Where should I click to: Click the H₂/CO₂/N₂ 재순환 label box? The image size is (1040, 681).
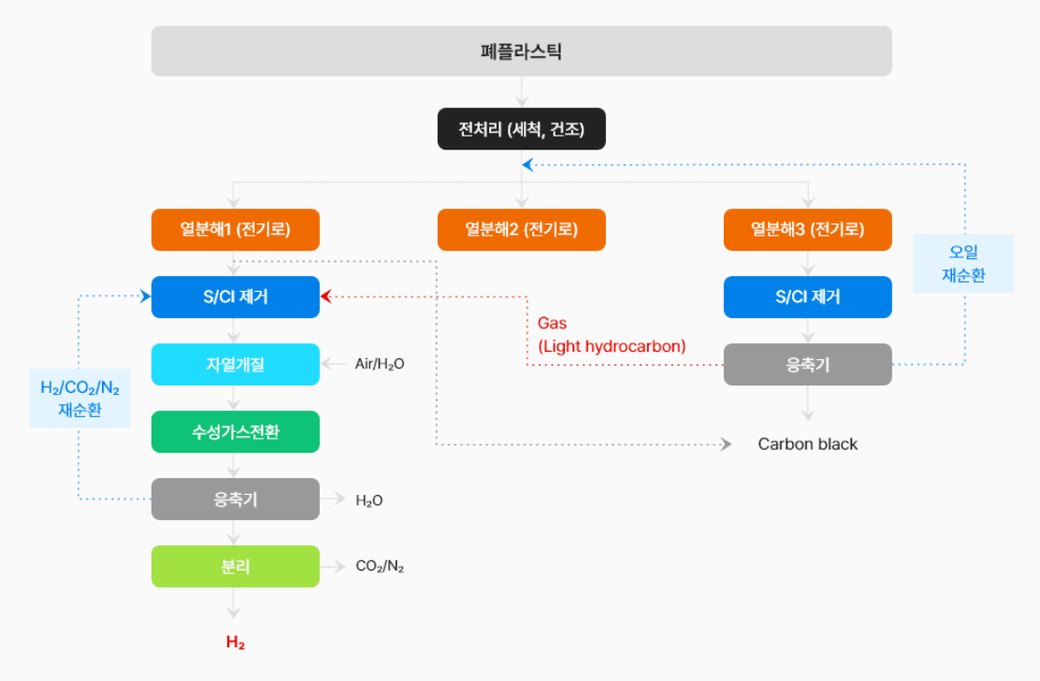(x=80, y=398)
